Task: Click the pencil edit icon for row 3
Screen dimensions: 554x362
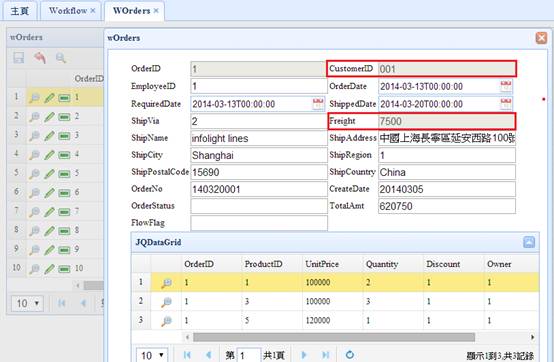Action: pyautogui.click(x=49, y=135)
